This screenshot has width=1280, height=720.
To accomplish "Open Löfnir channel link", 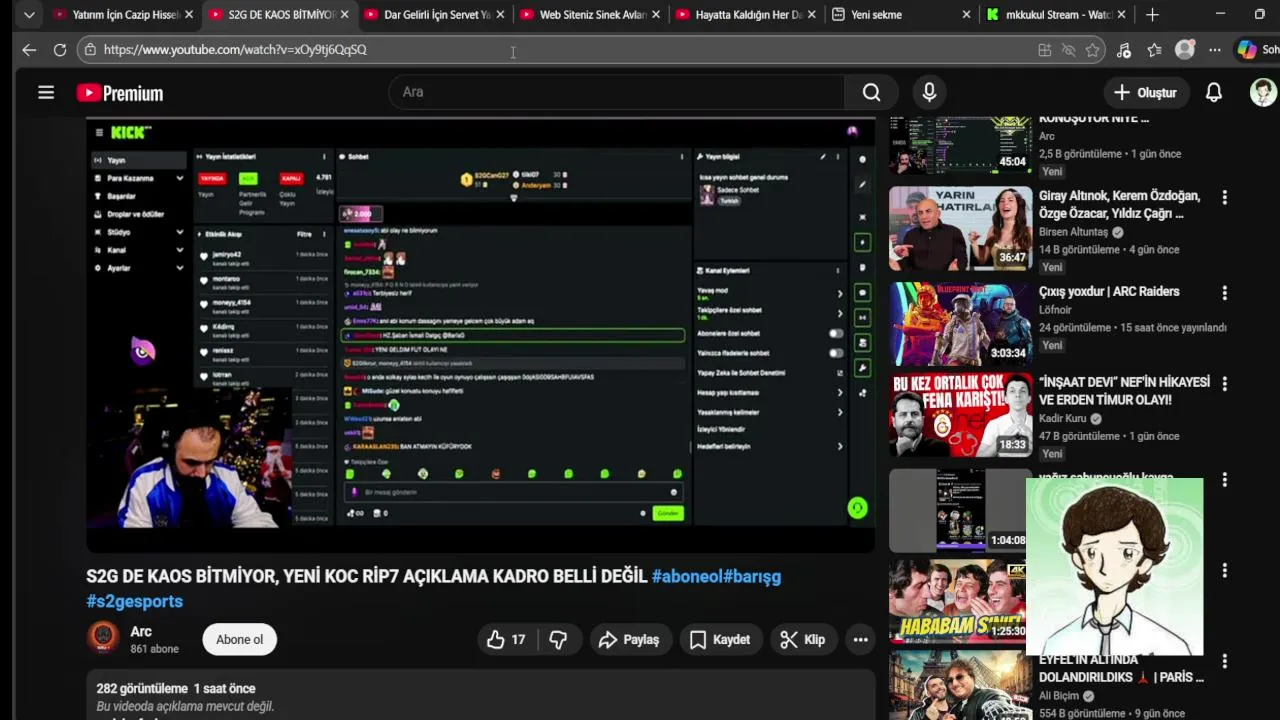I will coord(1055,310).
